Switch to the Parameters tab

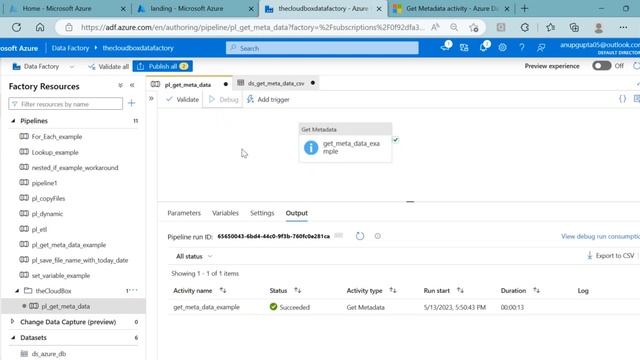tap(184, 213)
